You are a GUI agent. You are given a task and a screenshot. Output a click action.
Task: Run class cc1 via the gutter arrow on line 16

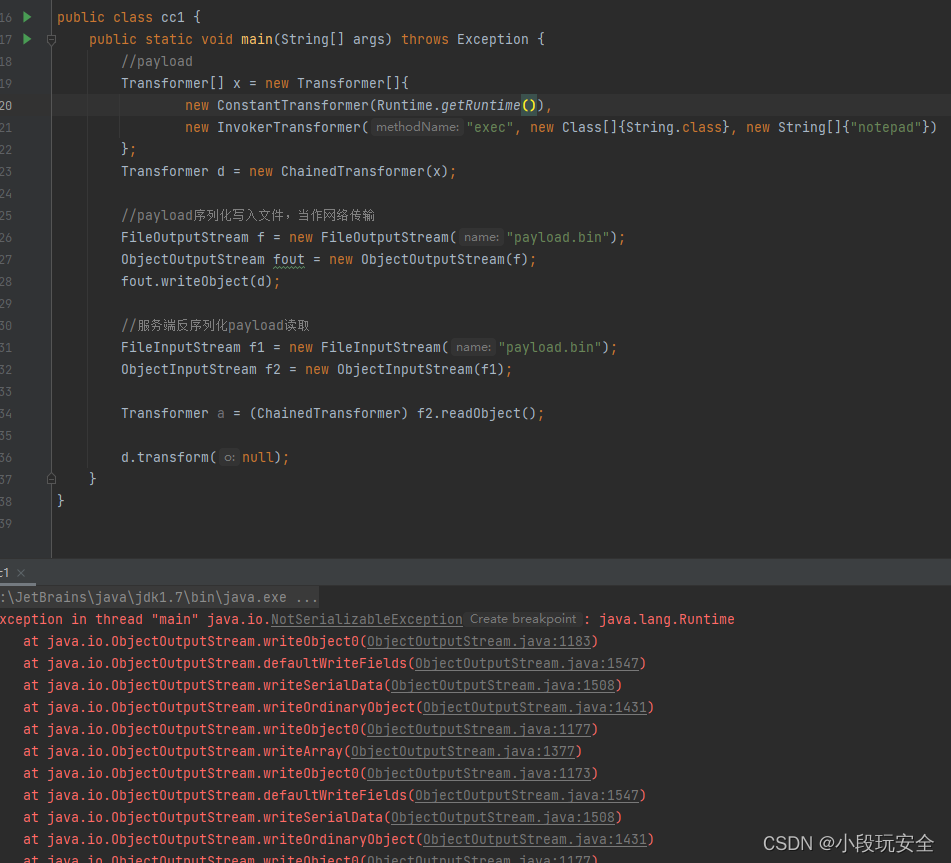[27, 17]
